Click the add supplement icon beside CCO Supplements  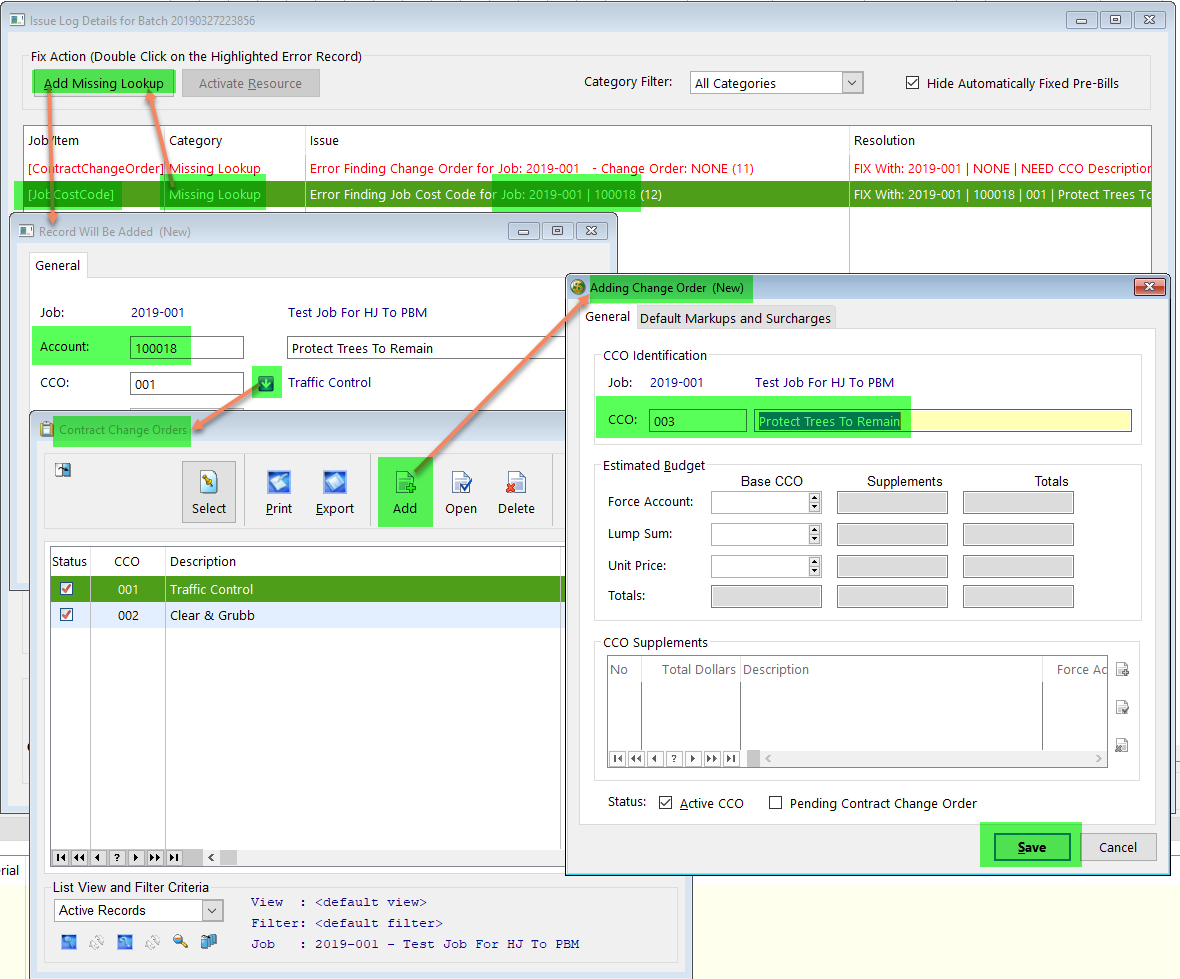tap(1122, 670)
